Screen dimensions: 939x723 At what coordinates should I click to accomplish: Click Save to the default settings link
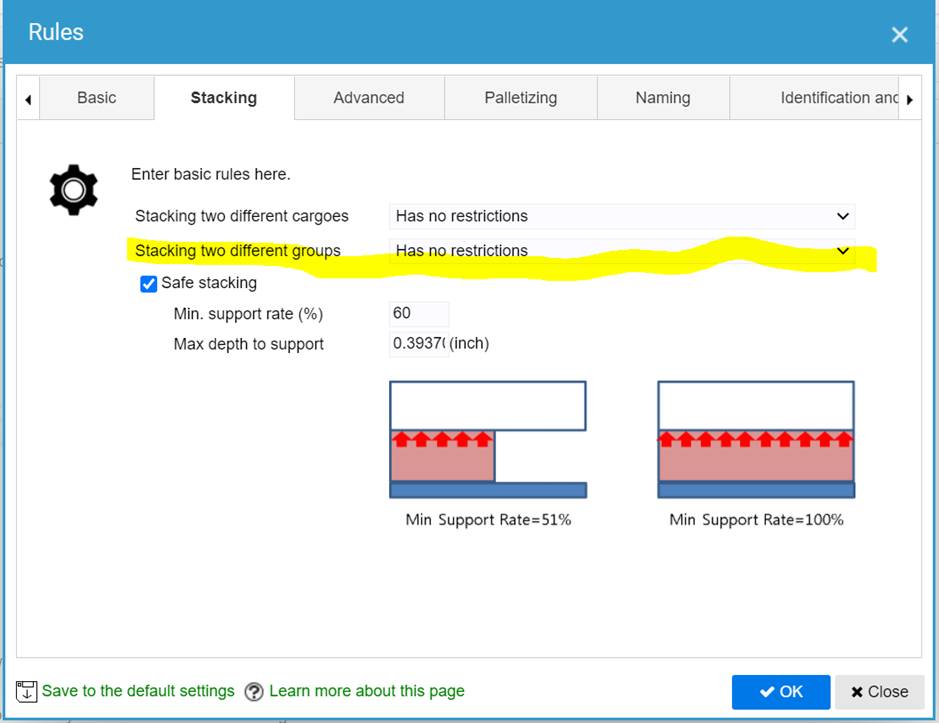coord(138,691)
